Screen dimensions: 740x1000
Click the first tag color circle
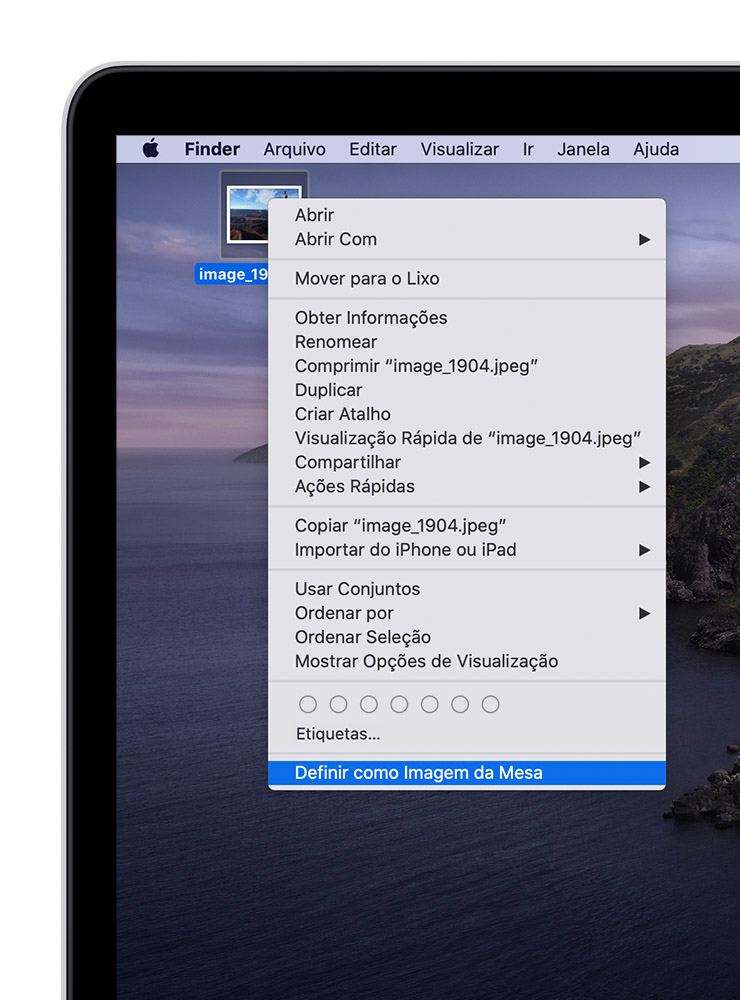[x=308, y=704]
